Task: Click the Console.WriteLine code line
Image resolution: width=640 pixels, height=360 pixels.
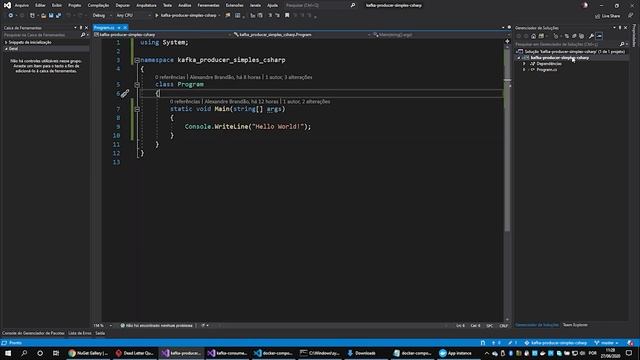Action: click(x=248, y=127)
